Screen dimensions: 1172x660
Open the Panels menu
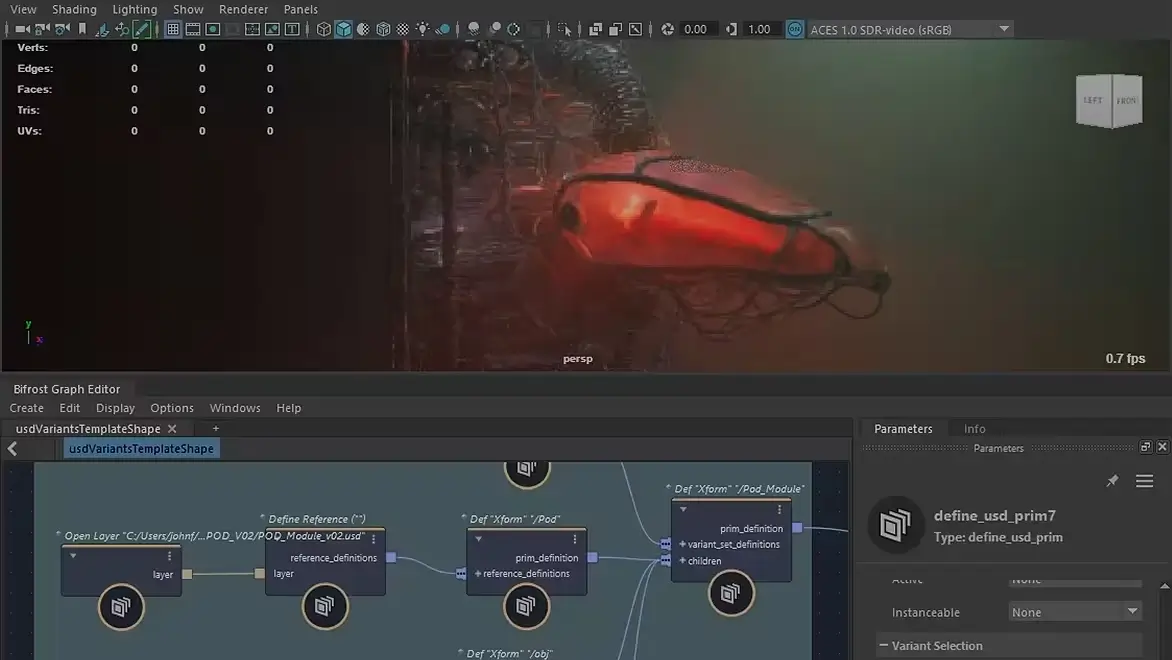(301, 9)
